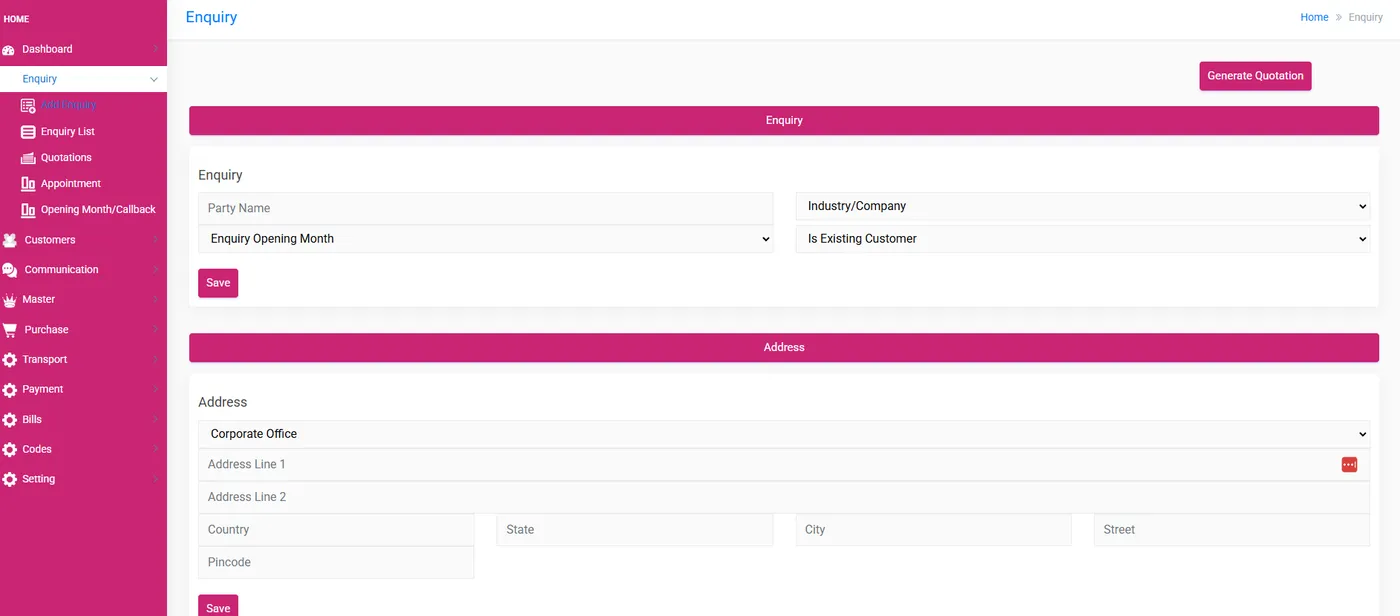The height and width of the screenshot is (616, 1400).
Task: Expand the Dashboard menu arrow
Action: pyautogui.click(x=155, y=49)
